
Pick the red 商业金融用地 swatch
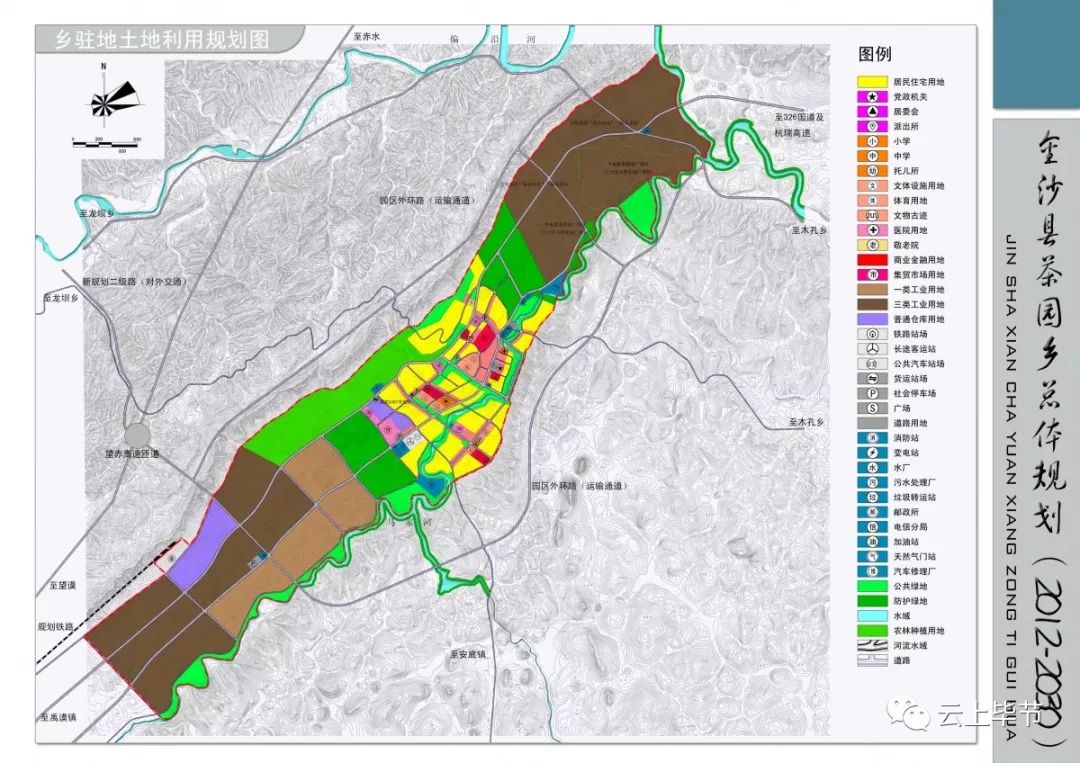(x=872, y=260)
